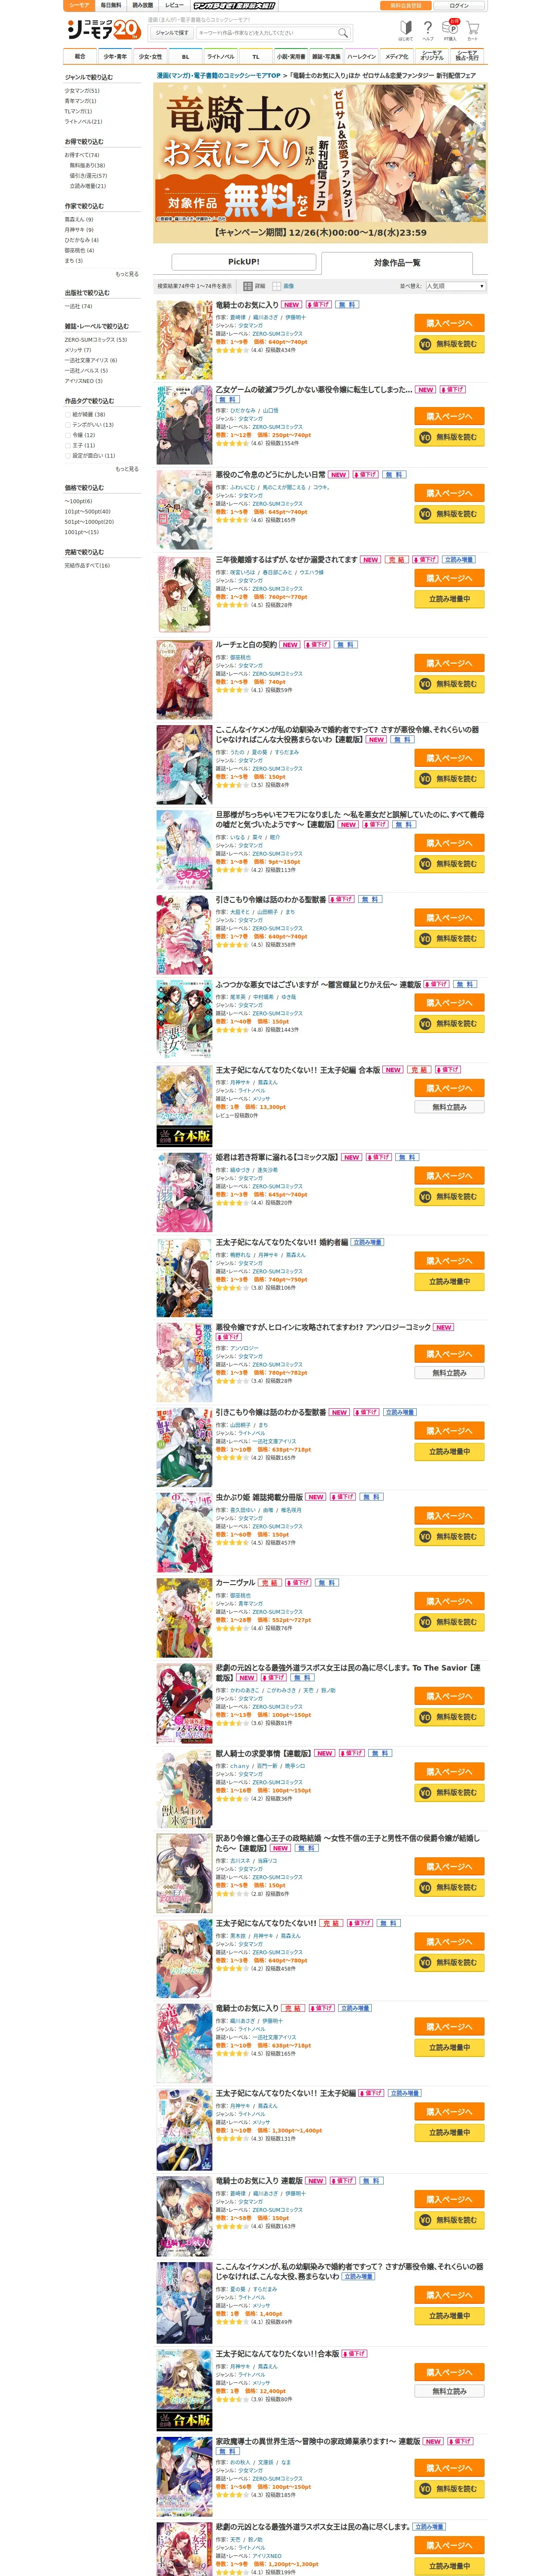Switch to detail list view icon
This screenshot has height=2576, width=551.
pos(249,286)
